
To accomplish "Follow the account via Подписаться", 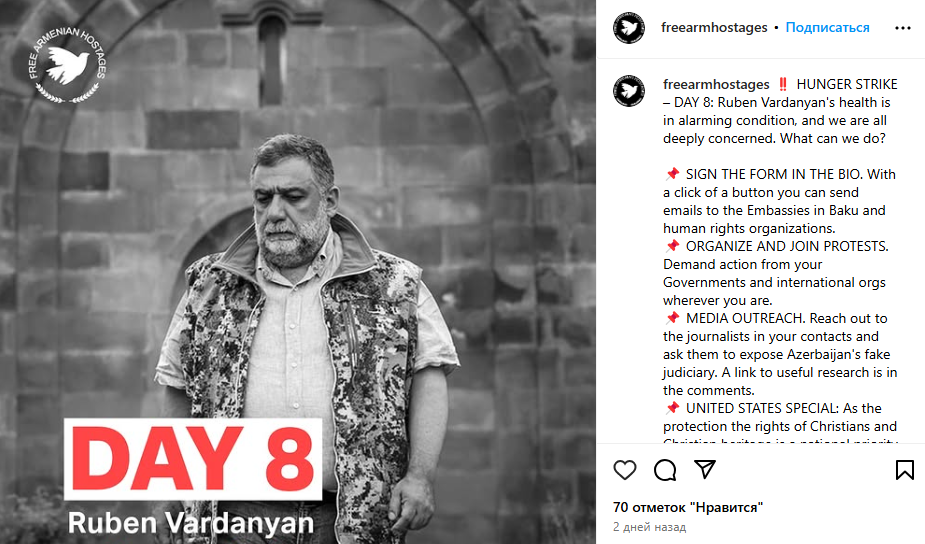I will (827, 28).
